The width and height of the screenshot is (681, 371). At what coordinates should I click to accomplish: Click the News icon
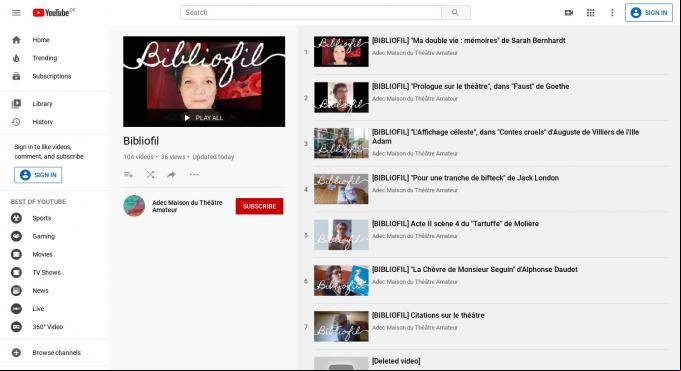16,291
